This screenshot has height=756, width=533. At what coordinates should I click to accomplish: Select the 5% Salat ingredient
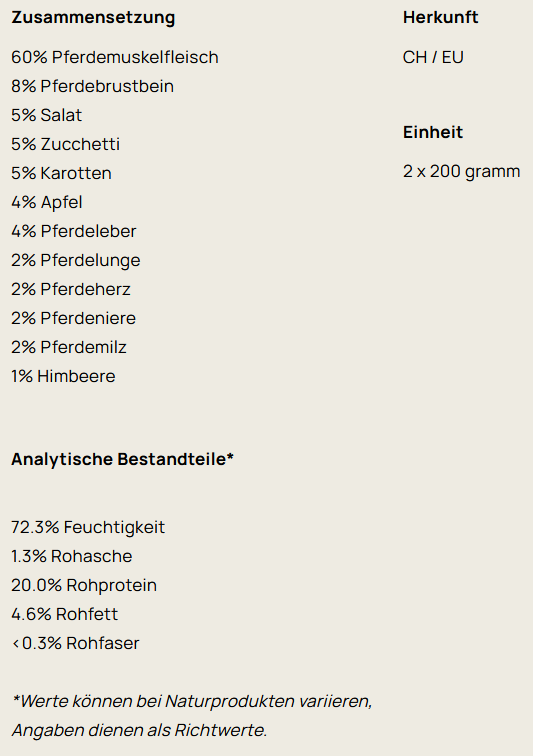point(47,115)
